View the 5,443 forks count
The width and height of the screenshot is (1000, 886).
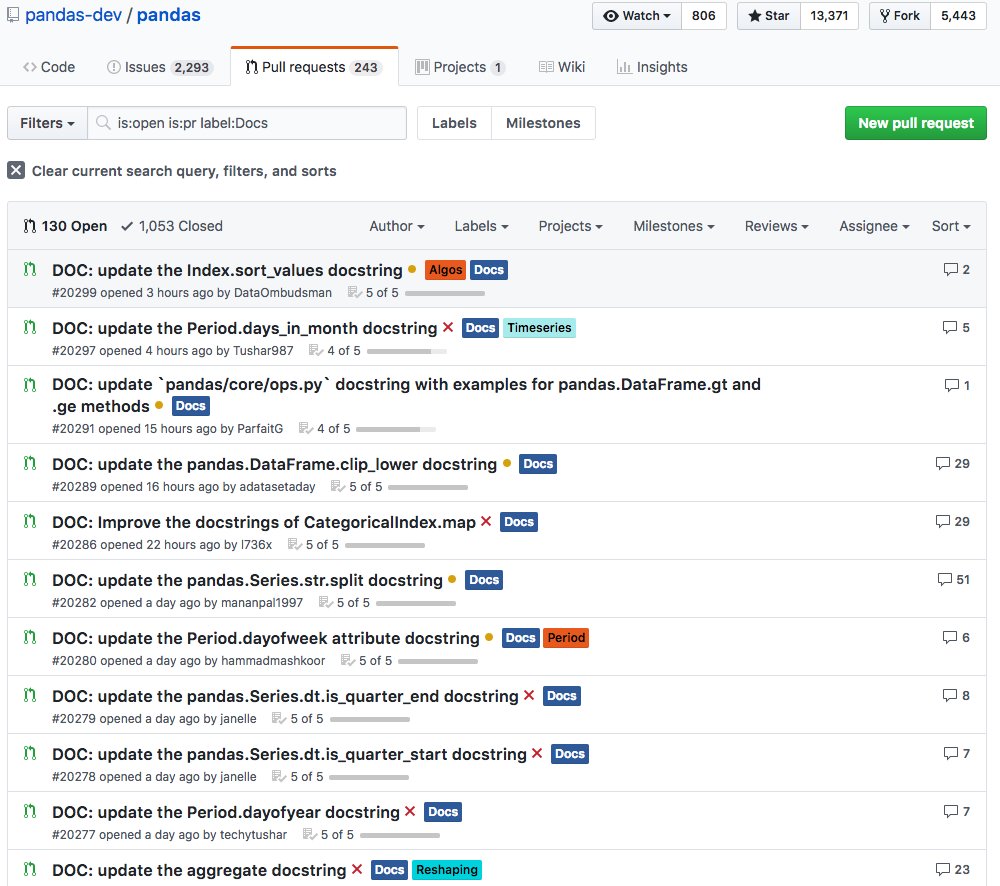958,16
